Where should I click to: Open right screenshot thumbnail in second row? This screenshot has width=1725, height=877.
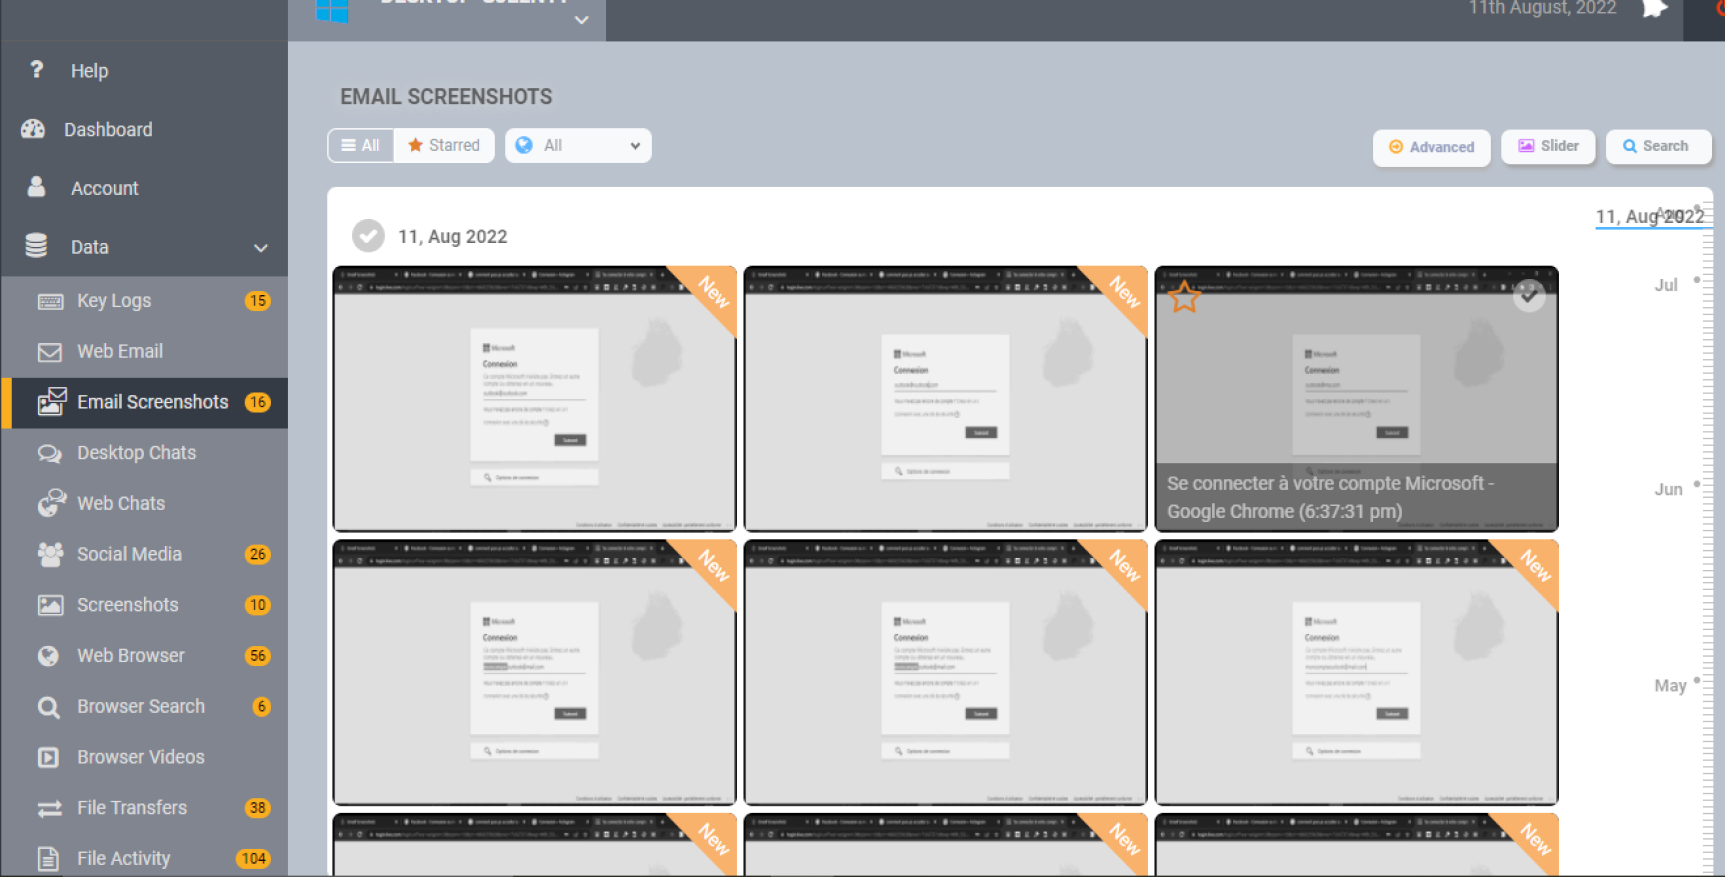coord(1356,672)
